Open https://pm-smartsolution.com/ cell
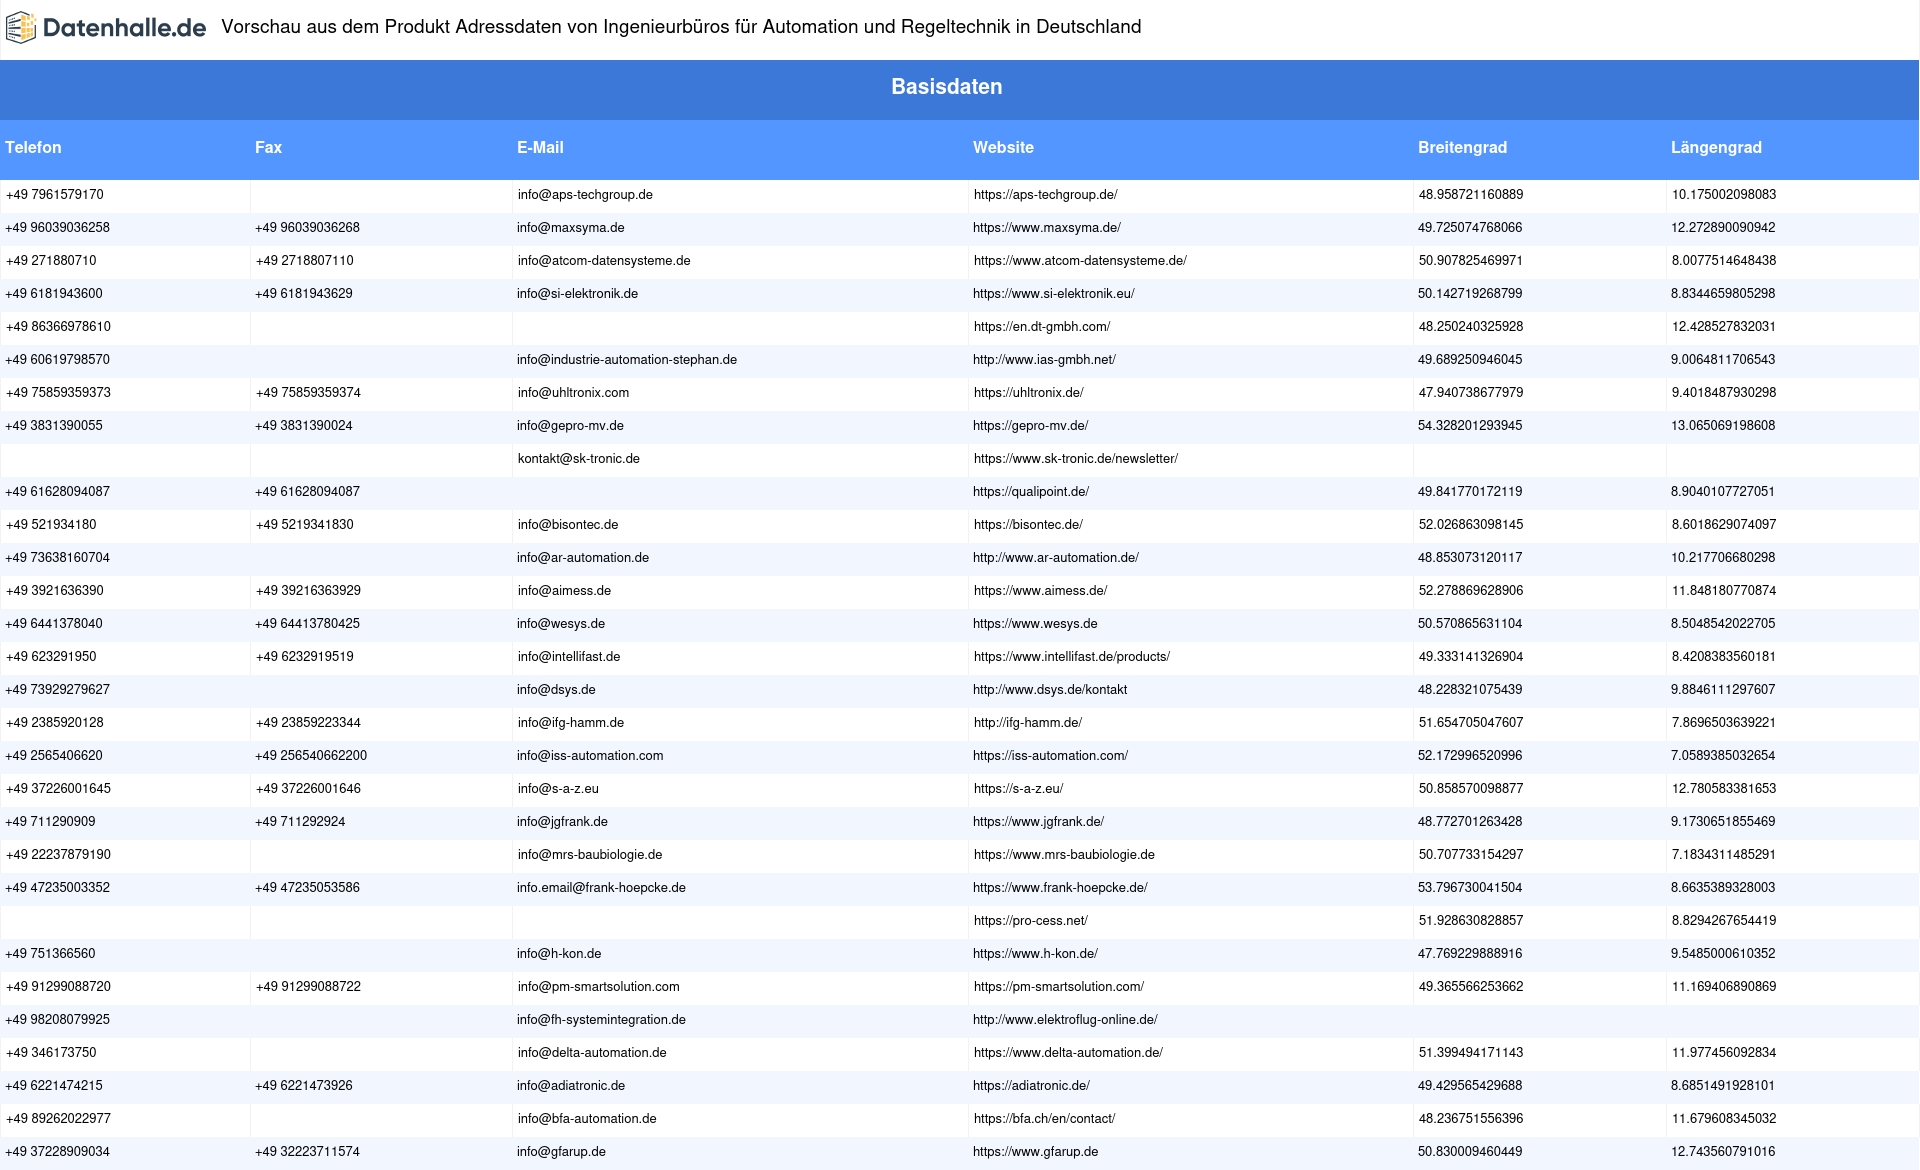The height and width of the screenshot is (1170, 1920). (x=1059, y=987)
